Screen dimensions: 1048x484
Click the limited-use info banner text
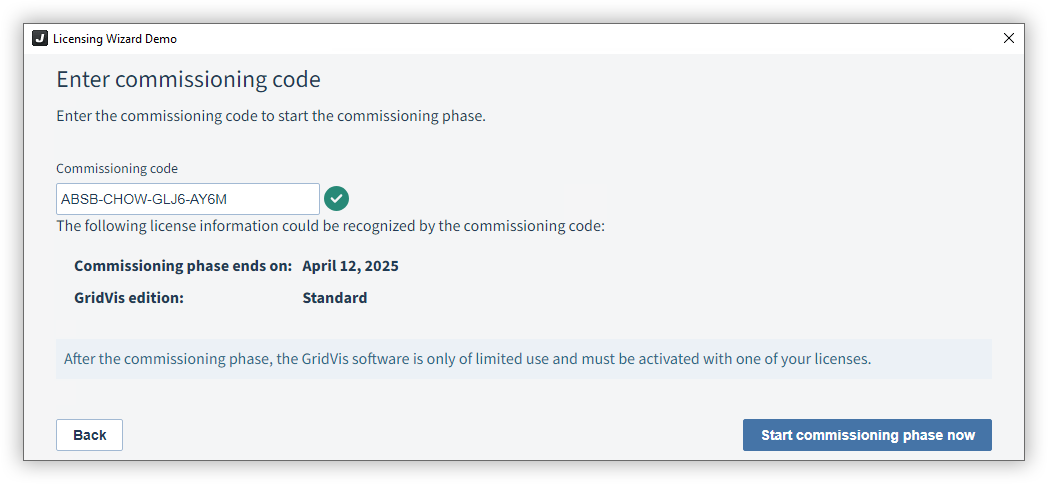[x=467, y=359]
